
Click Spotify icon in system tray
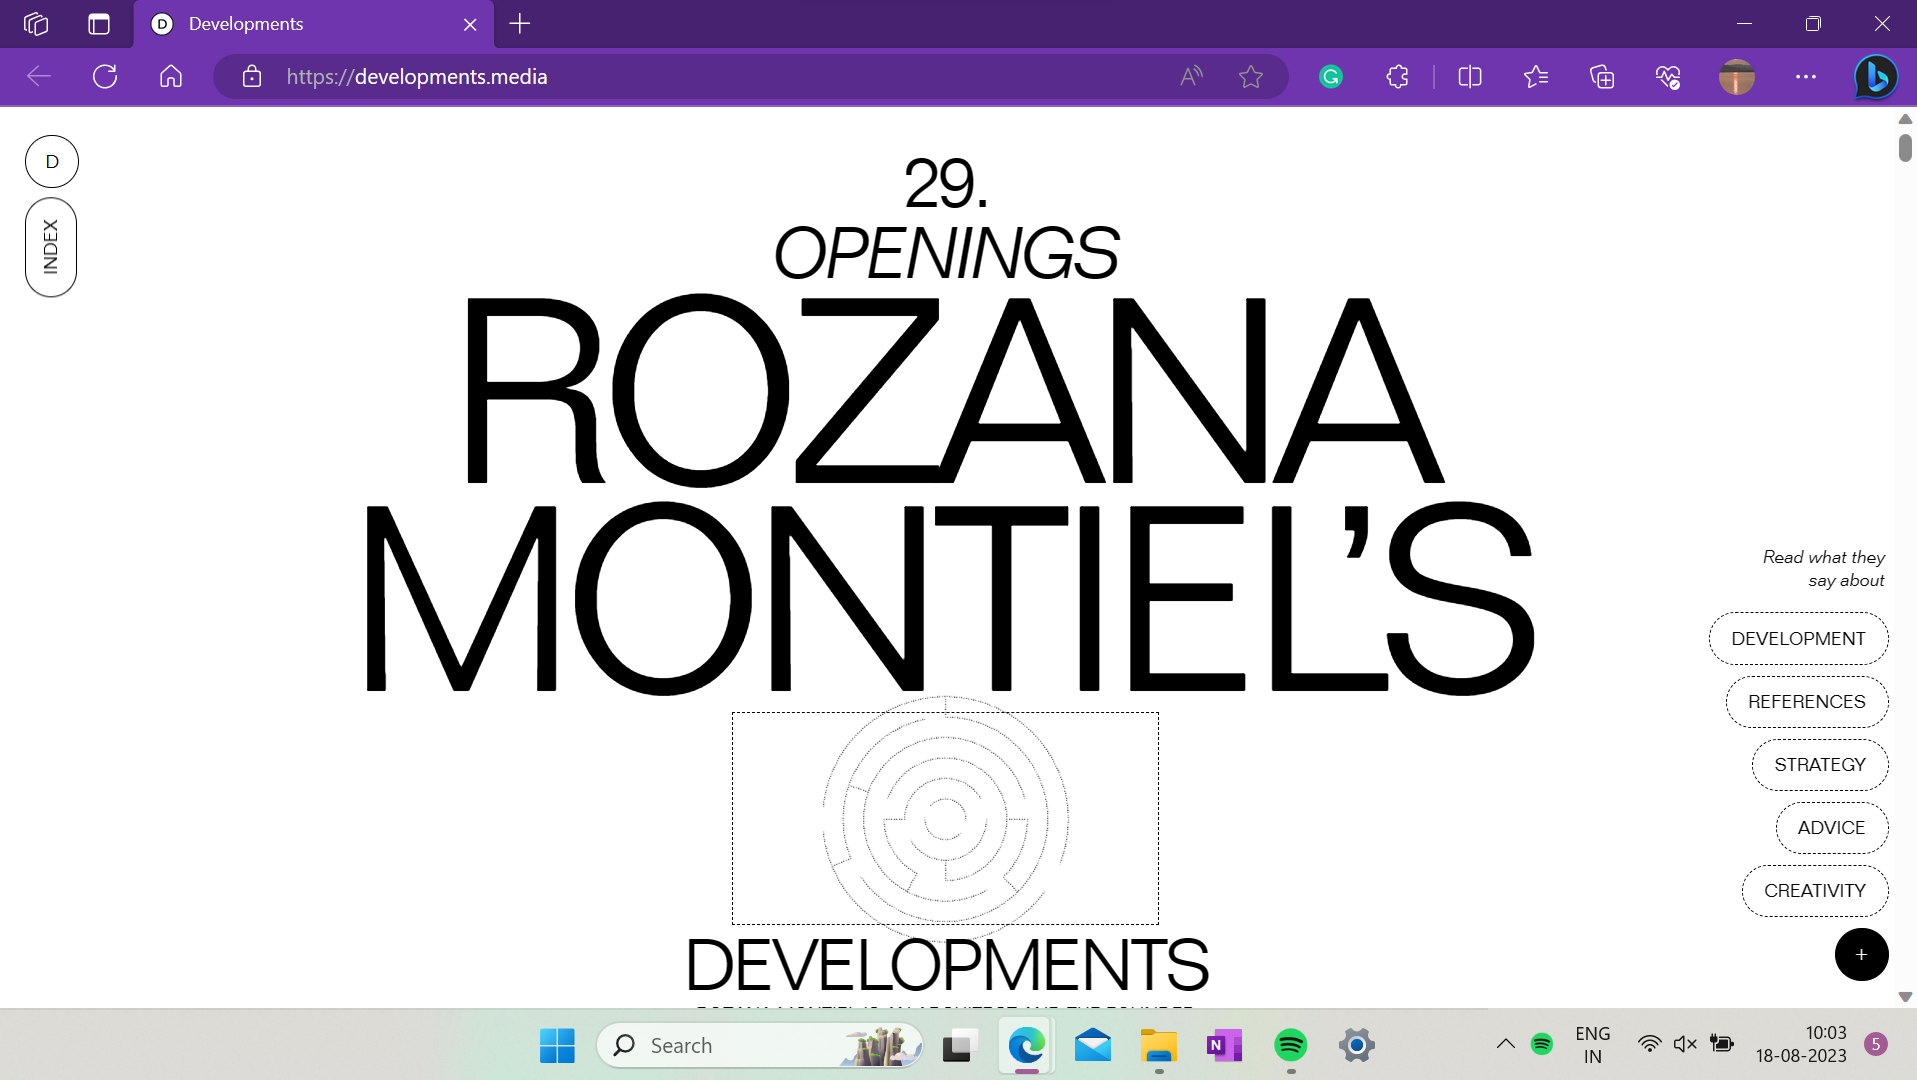(1542, 1045)
